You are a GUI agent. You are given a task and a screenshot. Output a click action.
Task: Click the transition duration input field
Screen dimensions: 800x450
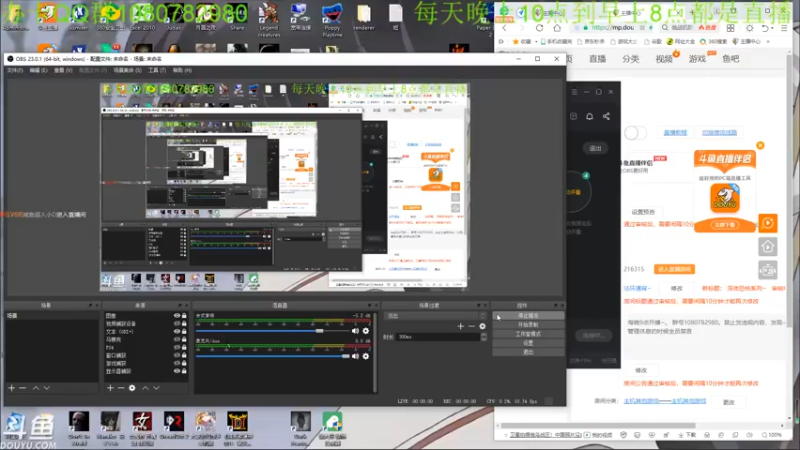click(438, 337)
